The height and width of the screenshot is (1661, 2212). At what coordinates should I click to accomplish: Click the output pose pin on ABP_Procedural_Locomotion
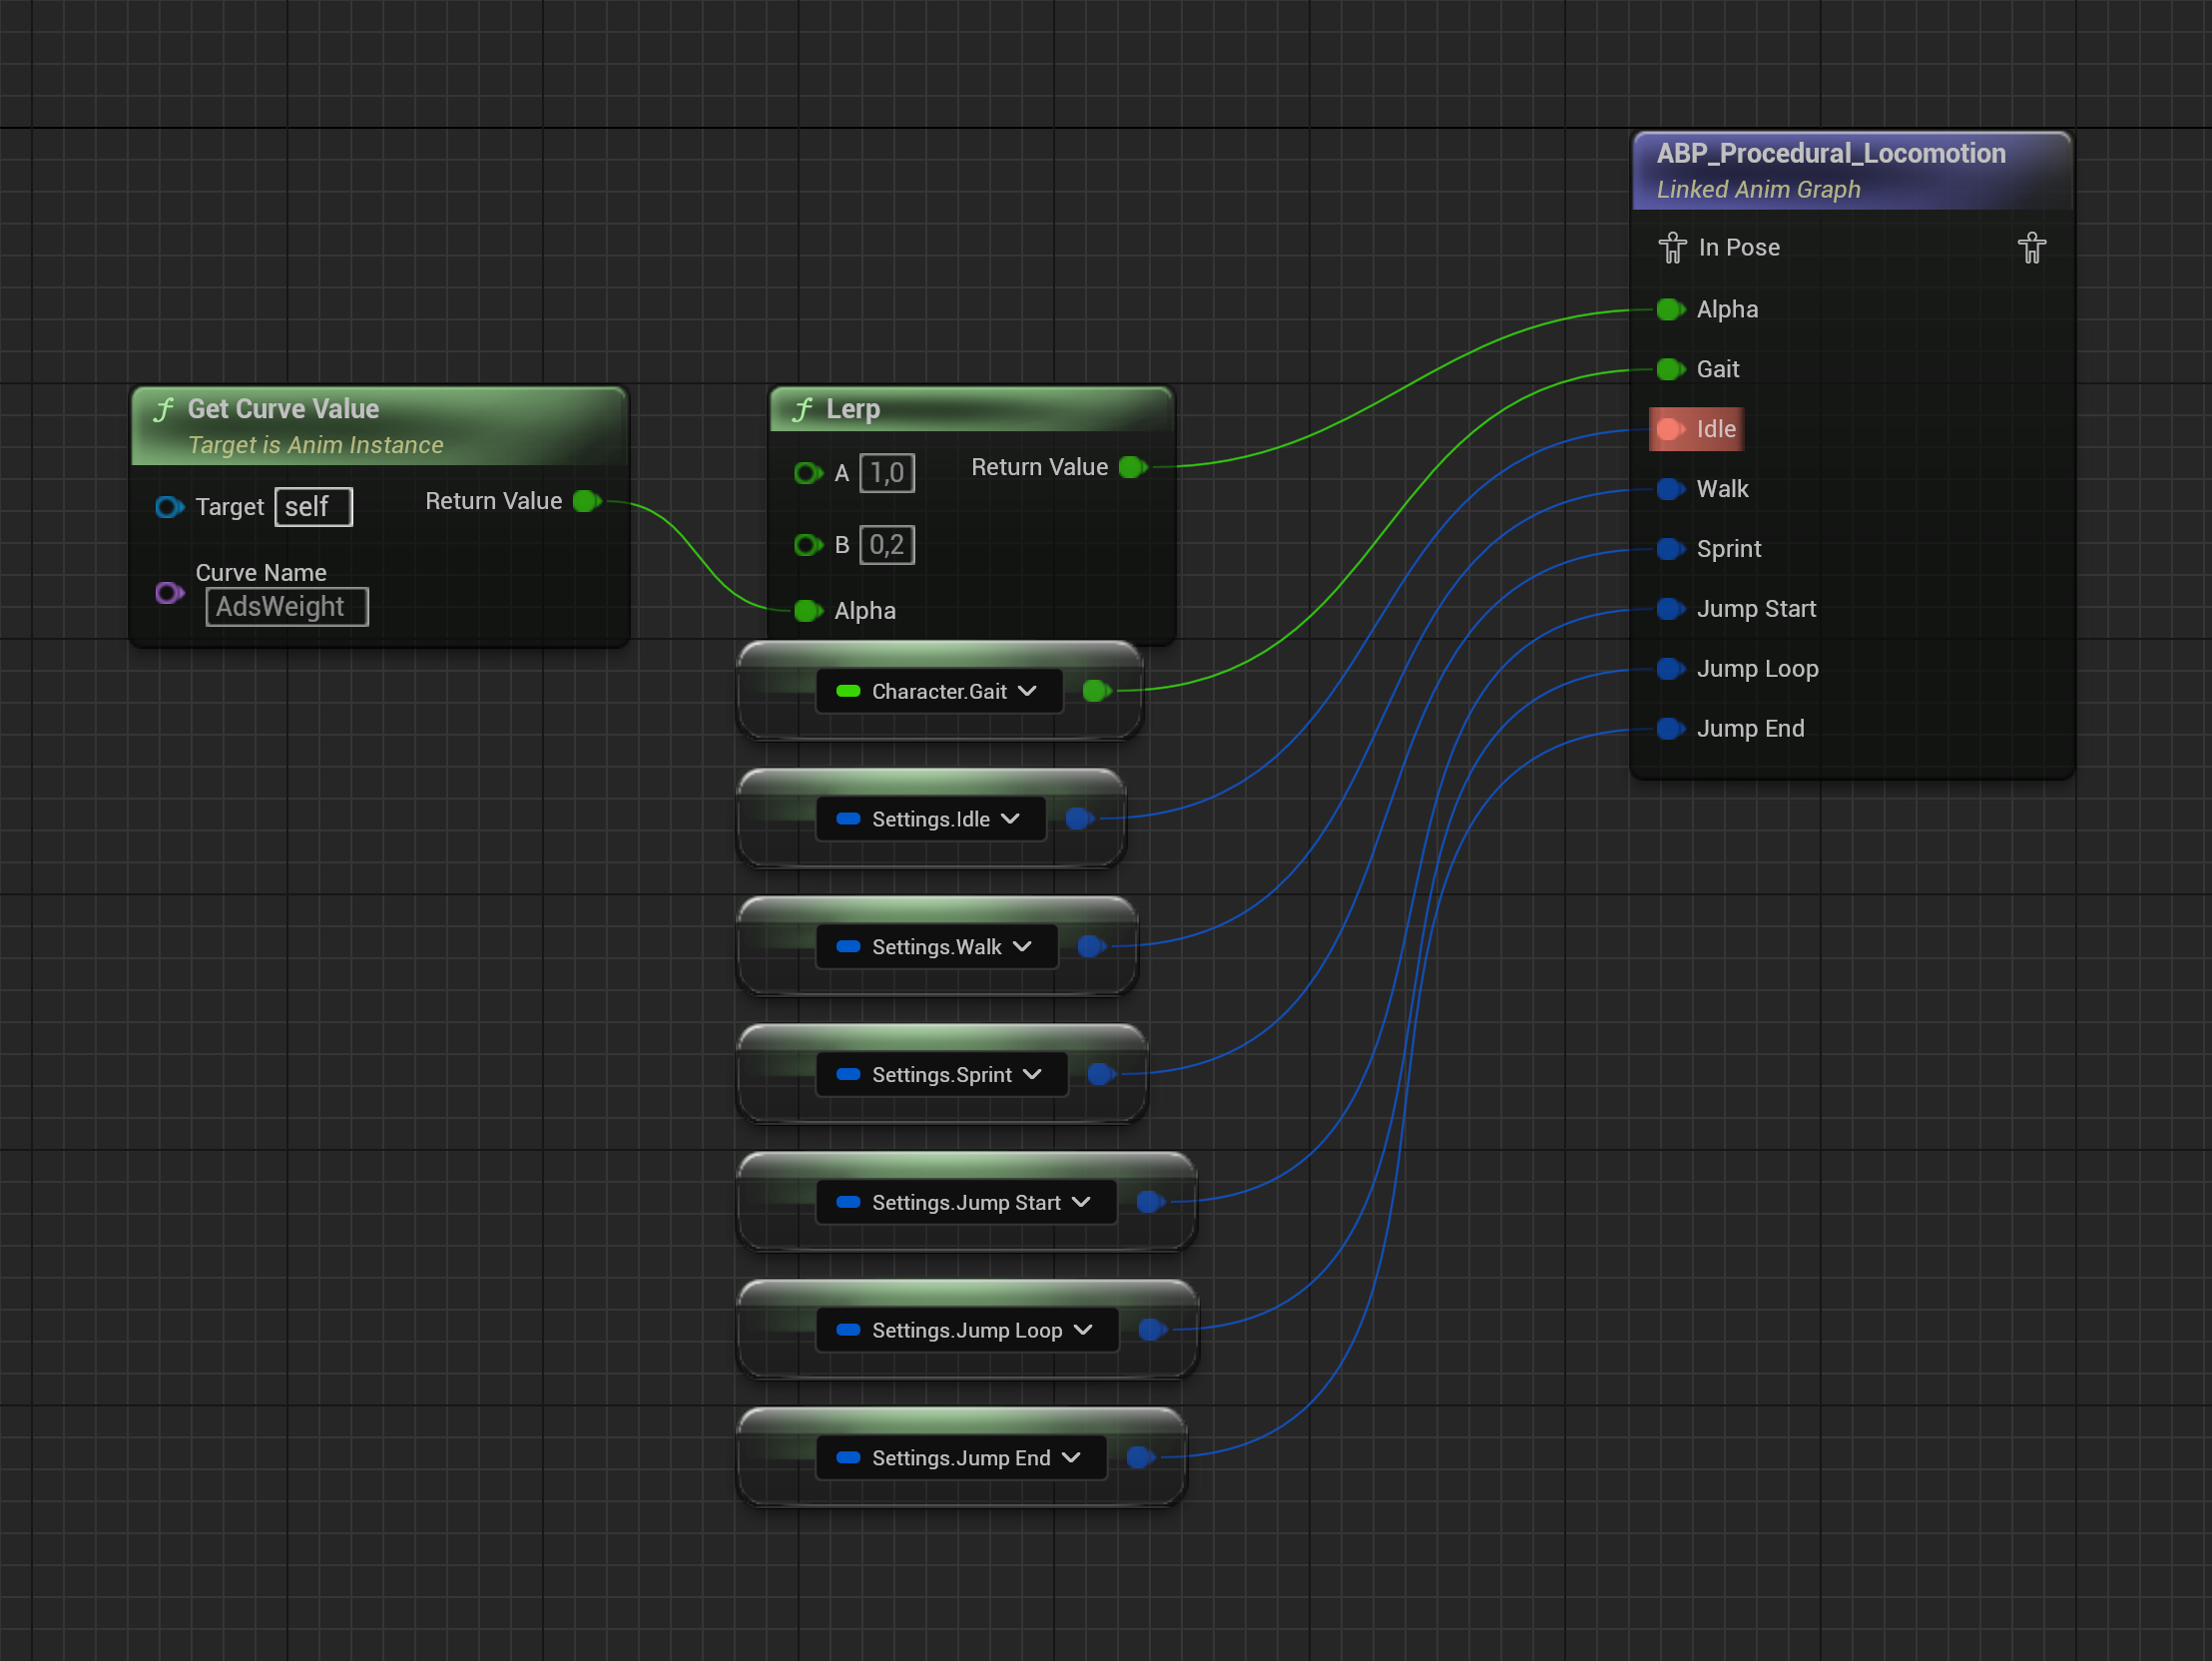click(x=2031, y=247)
